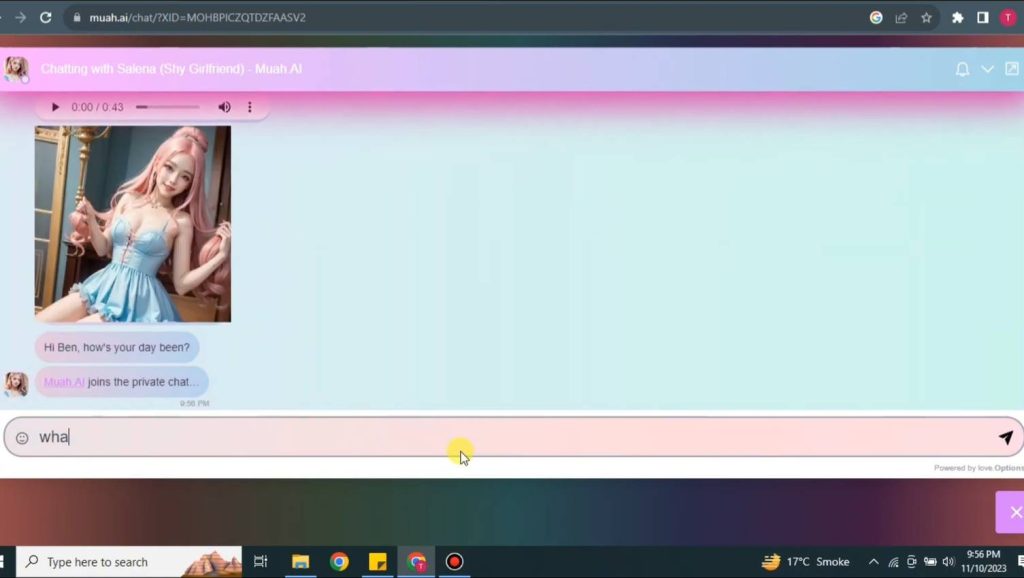Seek on the audio progress slider
1024x578 pixels.
pyautogui.click(x=168, y=107)
